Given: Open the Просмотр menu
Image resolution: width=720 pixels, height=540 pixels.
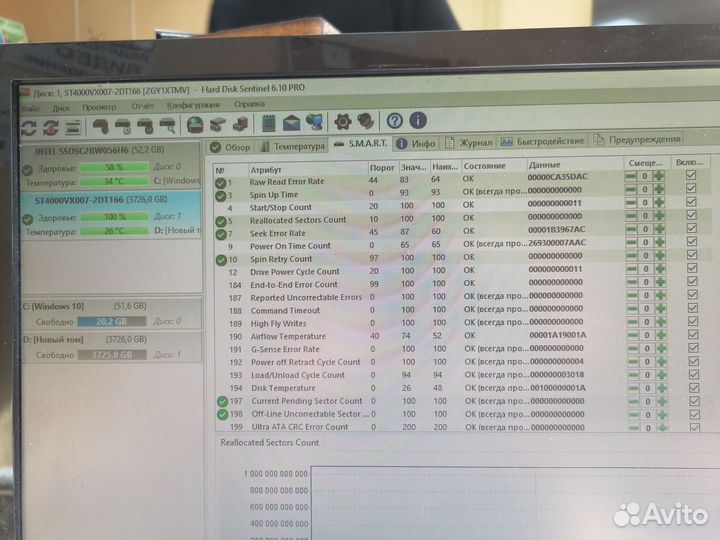Looking at the screenshot, I should [x=99, y=107].
